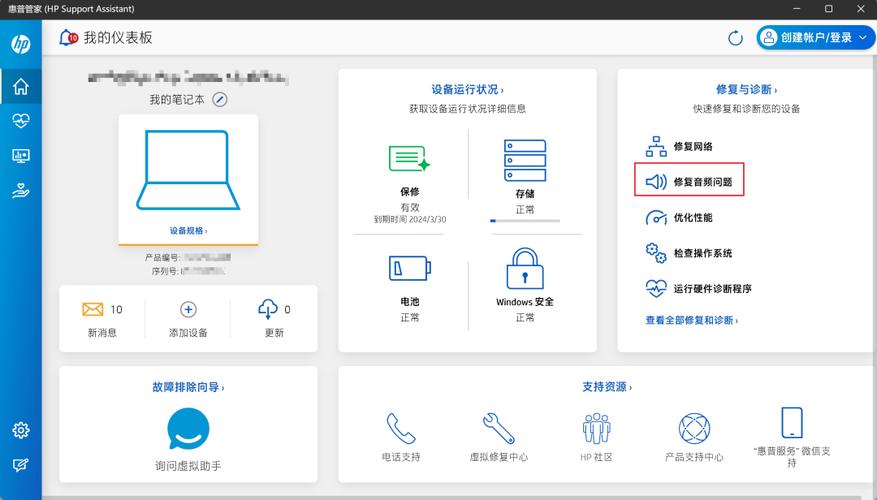The width and height of the screenshot is (877, 500).
Task: Click the pencil icon to rename notebook
Action: pos(220,100)
